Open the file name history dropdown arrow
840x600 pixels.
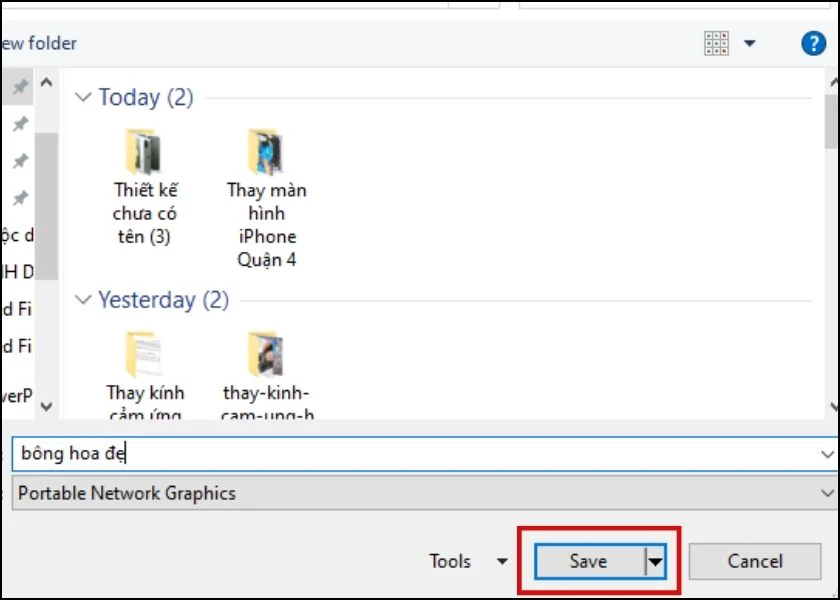tap(827, 454)
